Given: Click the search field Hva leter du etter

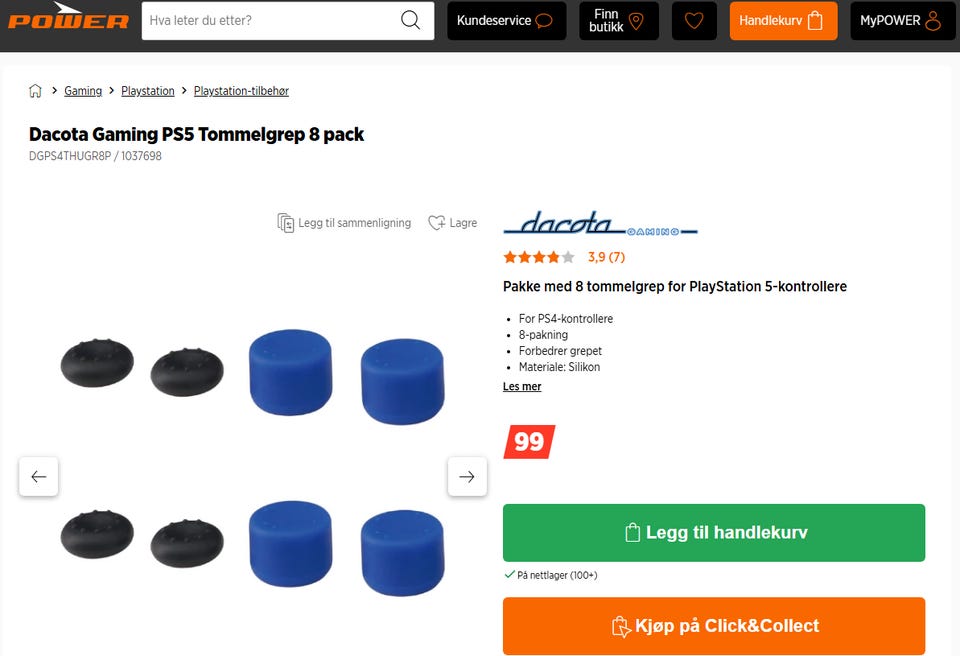Looking at the screenshot, I should tap(269, 21).
